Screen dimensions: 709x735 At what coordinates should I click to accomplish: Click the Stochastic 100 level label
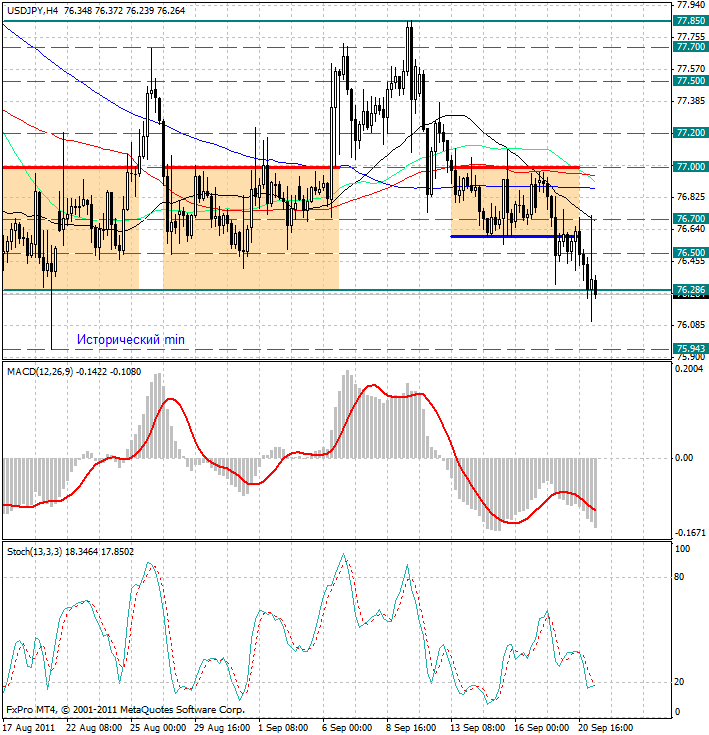tap(682, 548)
